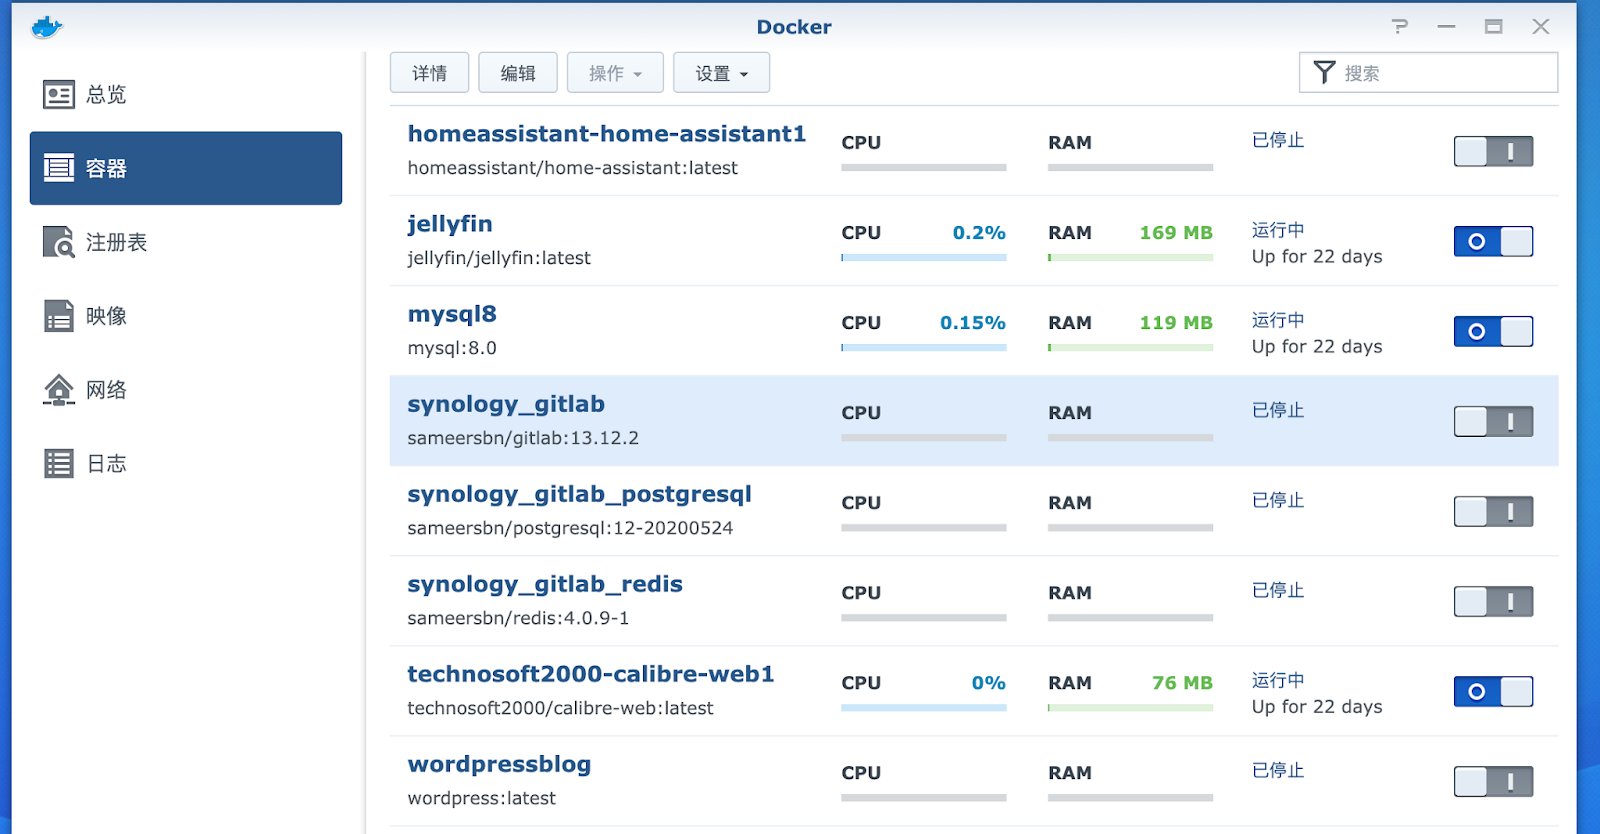The height and width of the screenshot is (834, 1600).
Task: Click wordpressblog 已停止 status text
Action: (x=1278, y=771)
